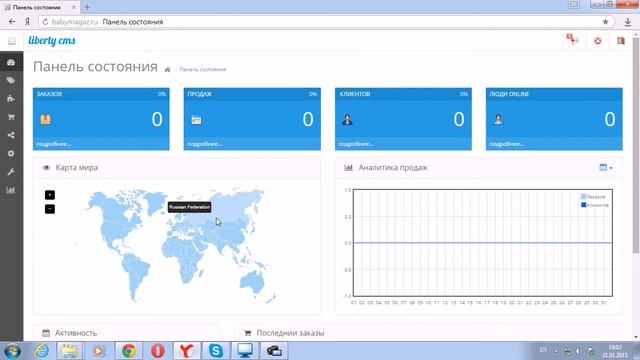
Task: Open the dashboard speedometer sidebar icon
Action: (11, 62)
